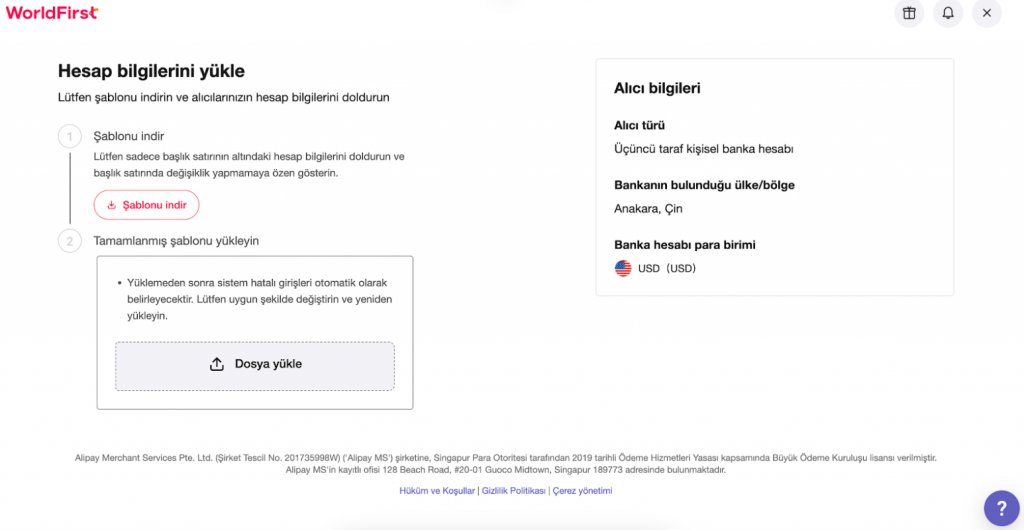Click the download icon in Şablonu indir
Image resolution: width=1024 pixels, height=530 pixels.
tap(112, 205)
